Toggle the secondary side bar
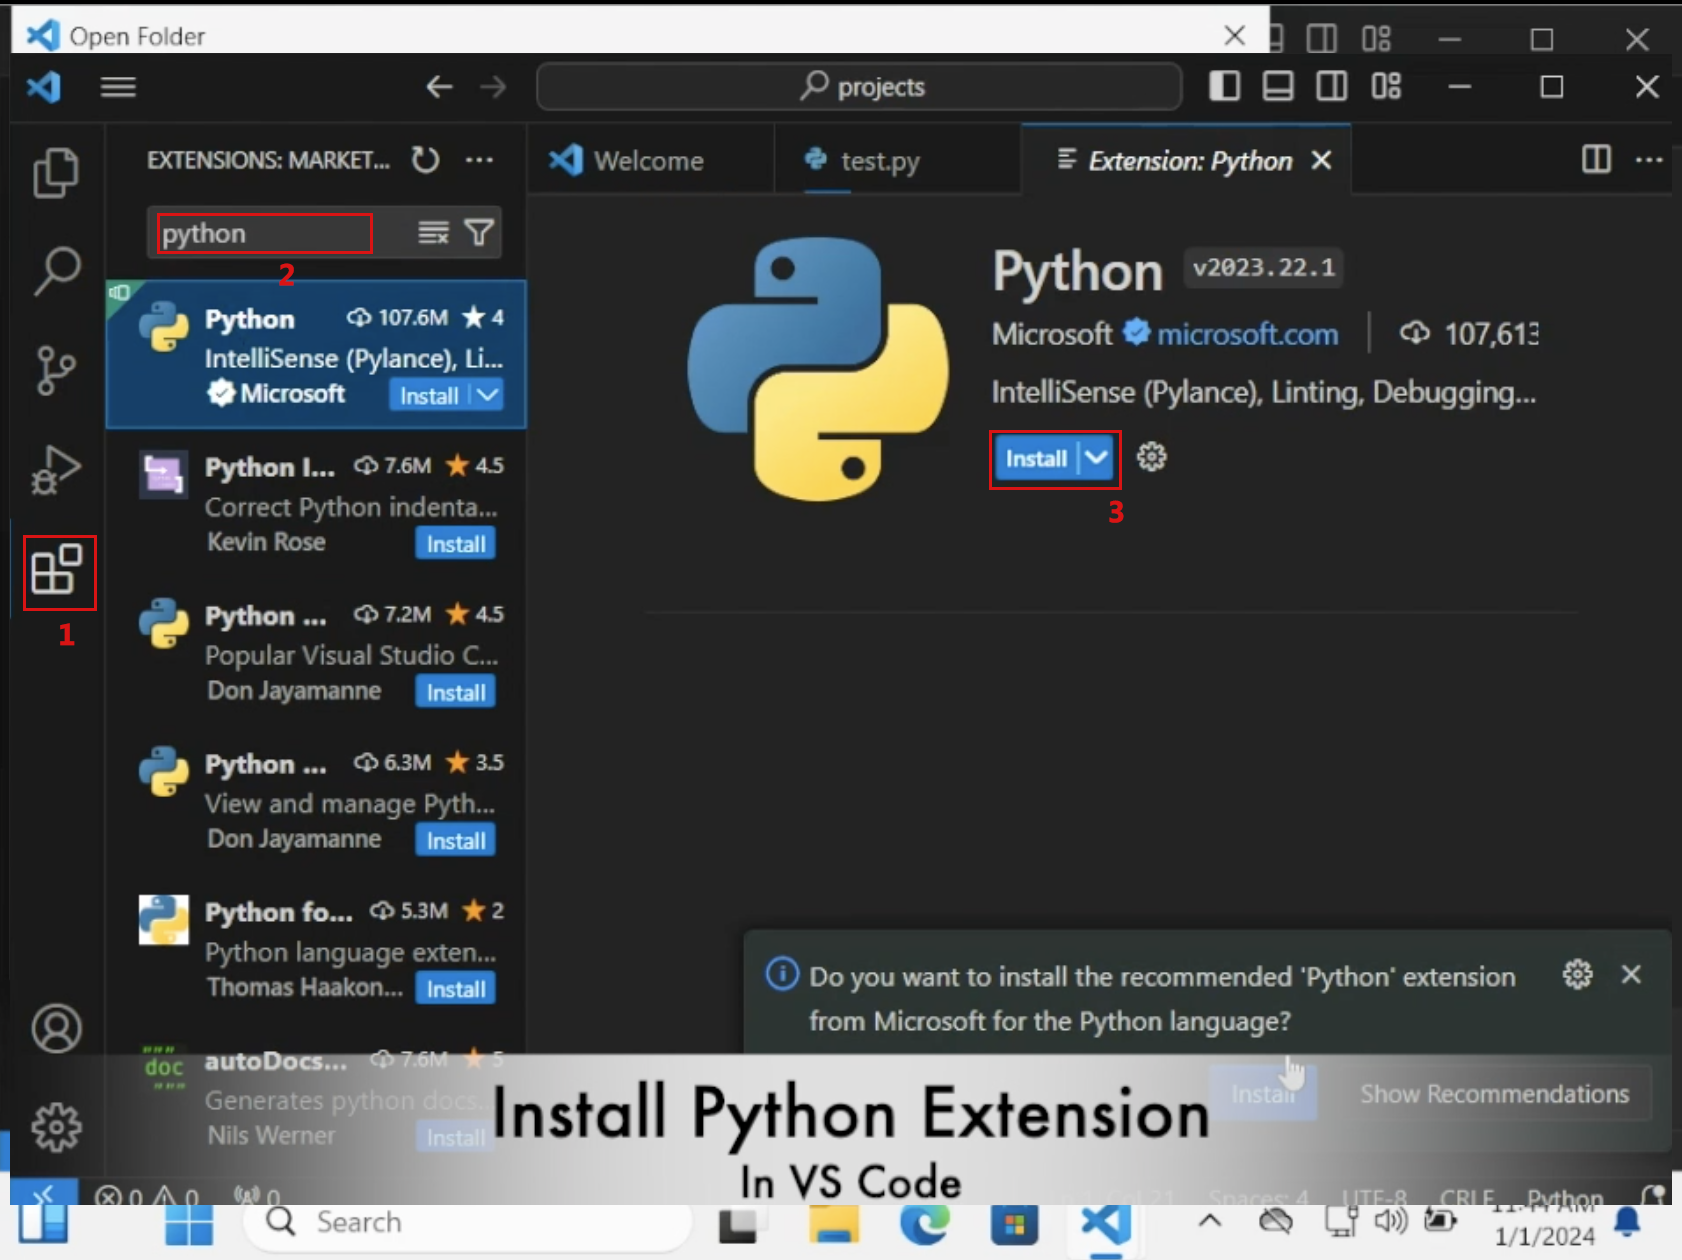Screen dimensions: 1682x1260 1332,86
